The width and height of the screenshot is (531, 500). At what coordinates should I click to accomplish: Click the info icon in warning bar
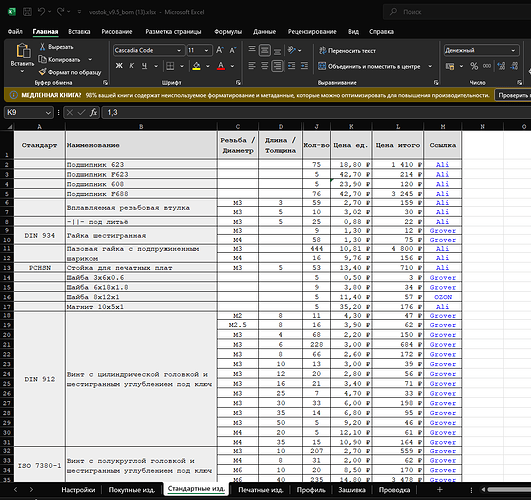(14, 95)
